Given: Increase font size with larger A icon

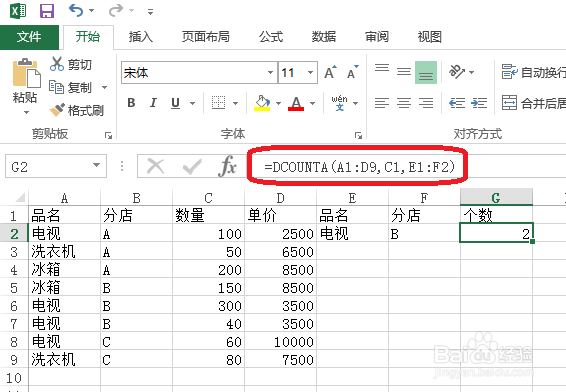Looking at the screenshot, I should click(x=330, y=72).
